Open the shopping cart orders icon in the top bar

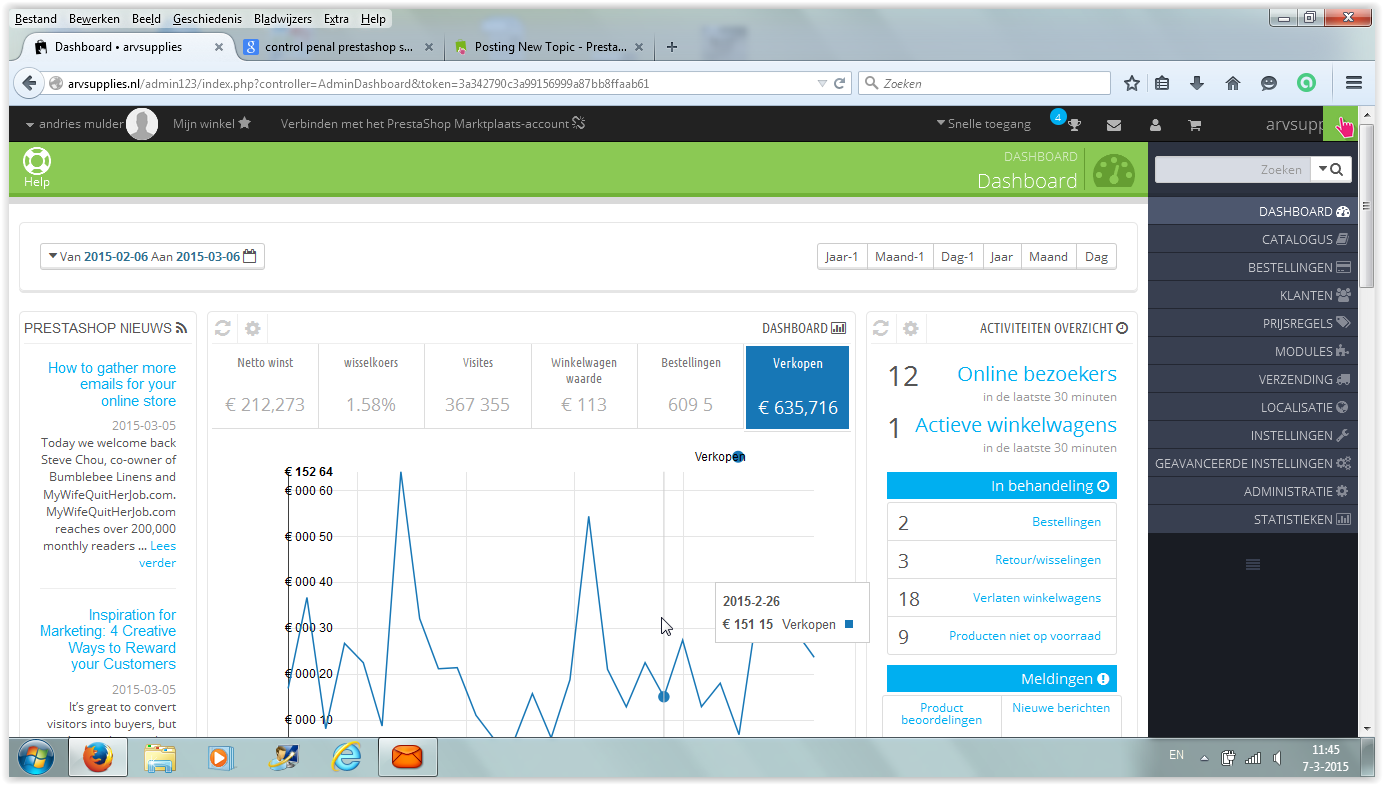pyautogui.click(x=1194, y=125)
